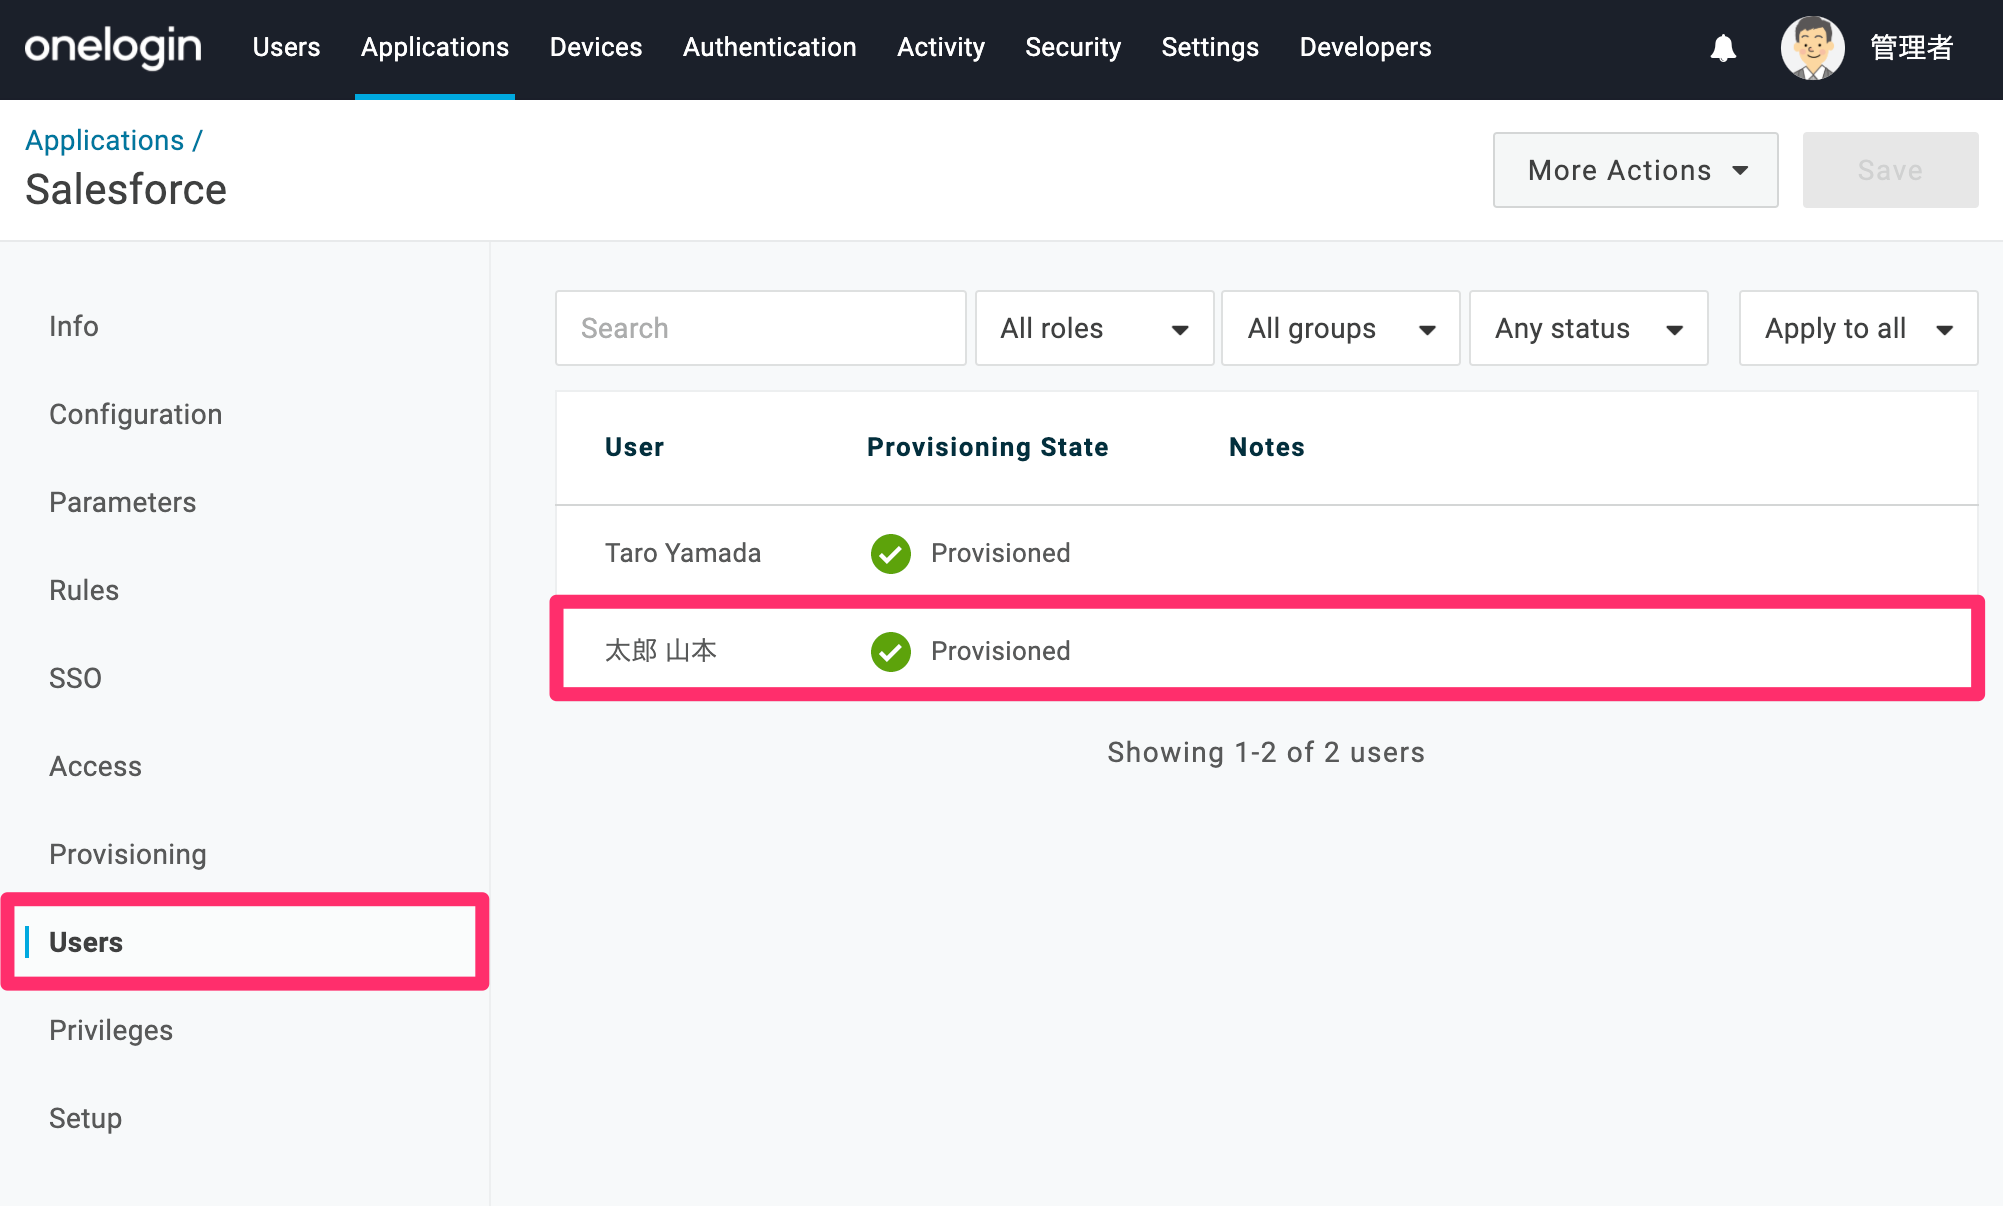This screenshot has width=2003, height=1206.
Task: Expand the Apply to all dropdown
Action: point(1858,328)
